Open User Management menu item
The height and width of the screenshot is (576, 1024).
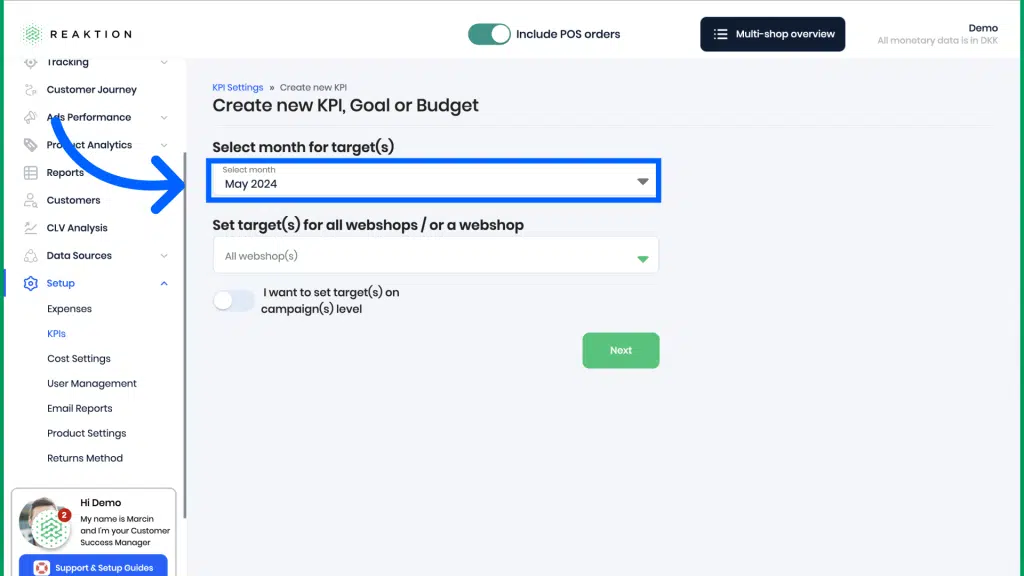pyautogui.click(x=92, y=383)
